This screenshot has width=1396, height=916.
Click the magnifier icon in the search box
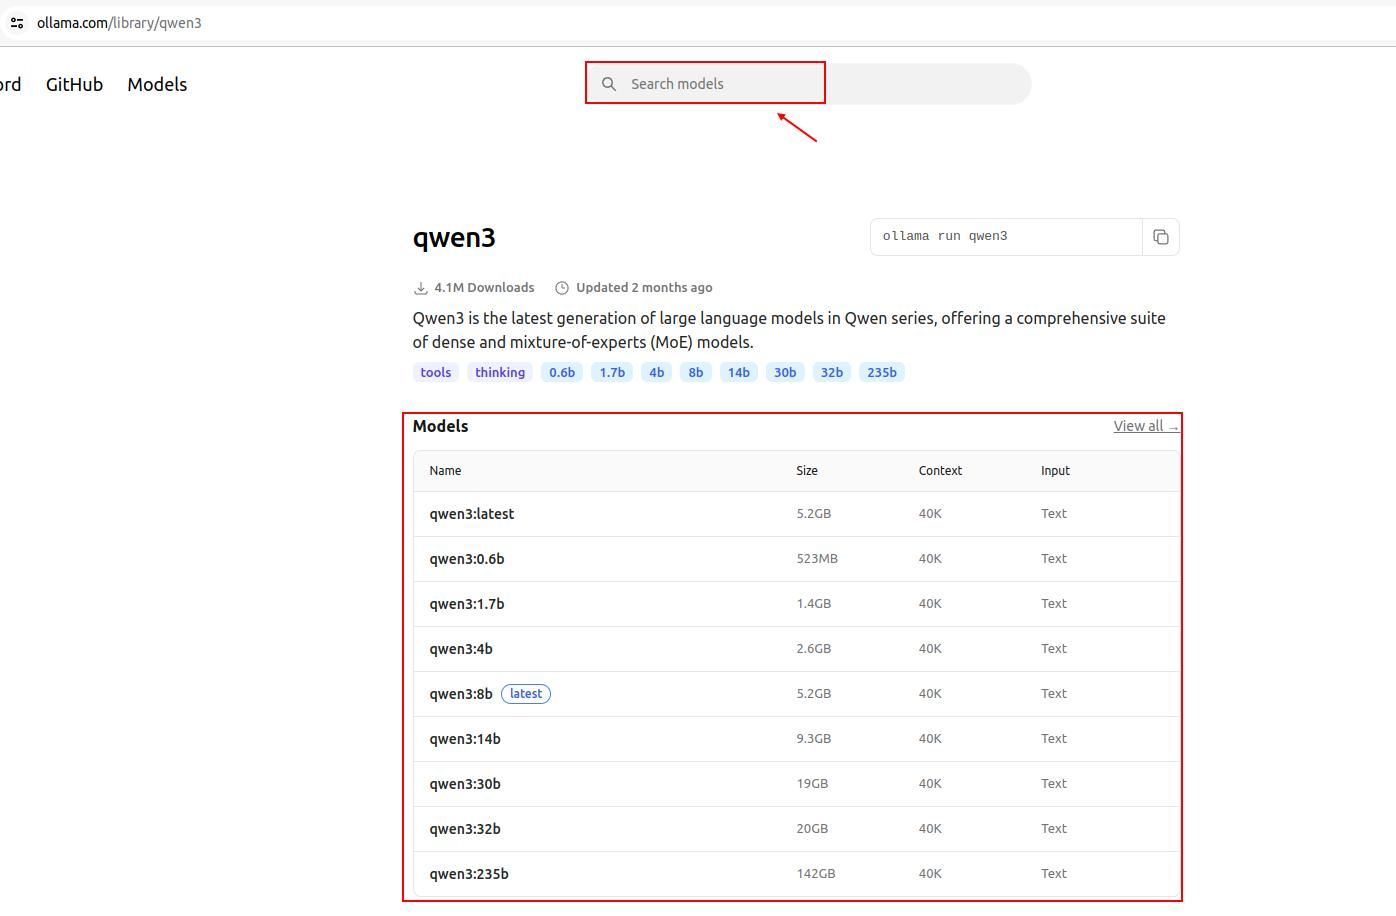[609, 84]
